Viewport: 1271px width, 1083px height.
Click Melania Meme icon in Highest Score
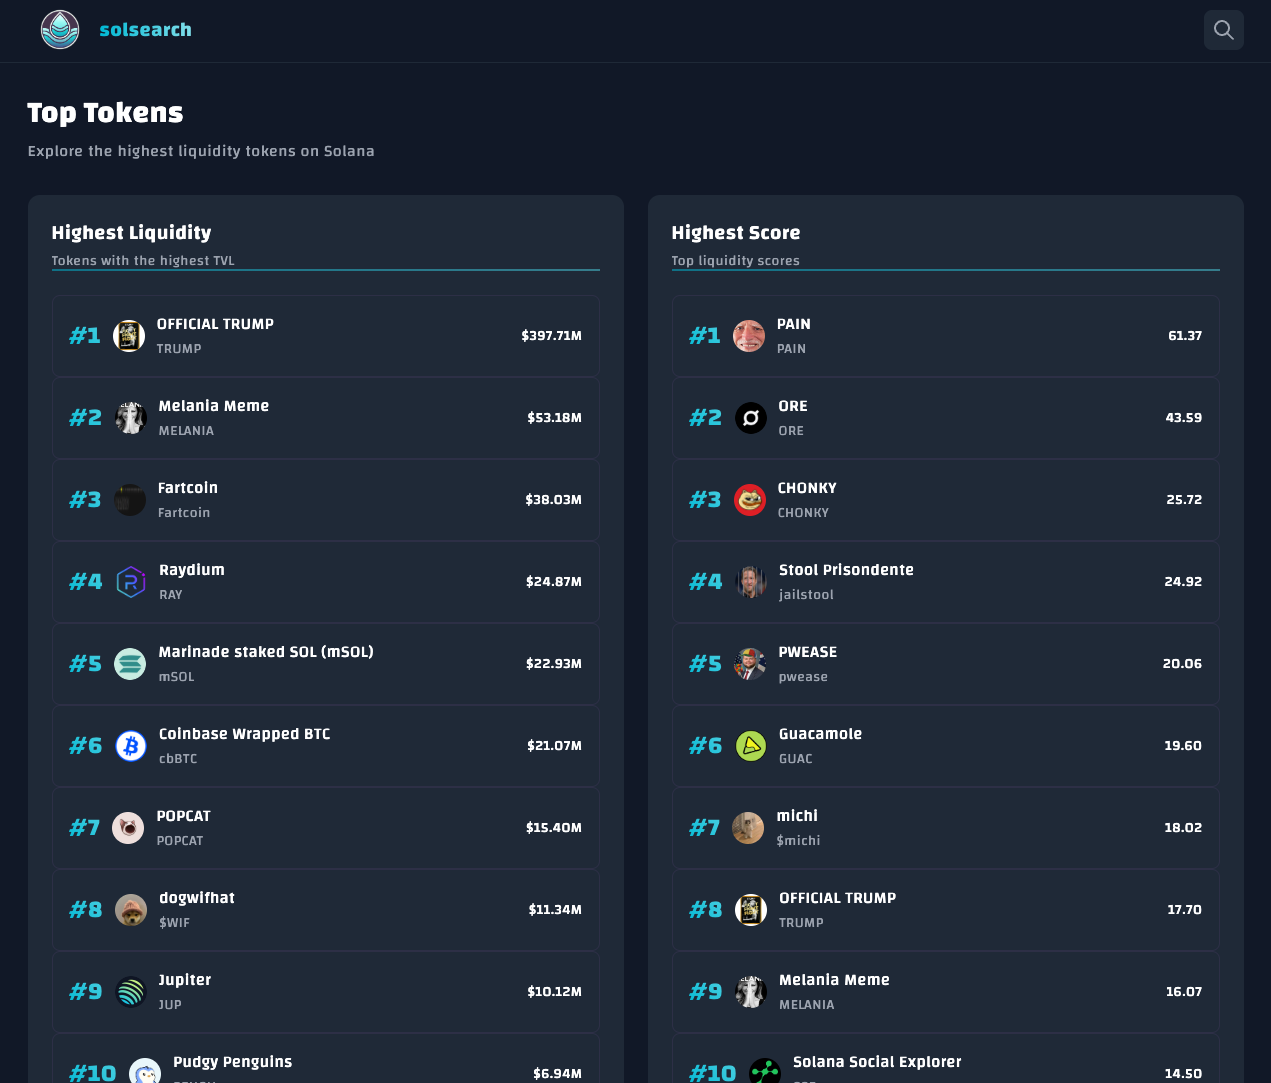coord(751,992)
